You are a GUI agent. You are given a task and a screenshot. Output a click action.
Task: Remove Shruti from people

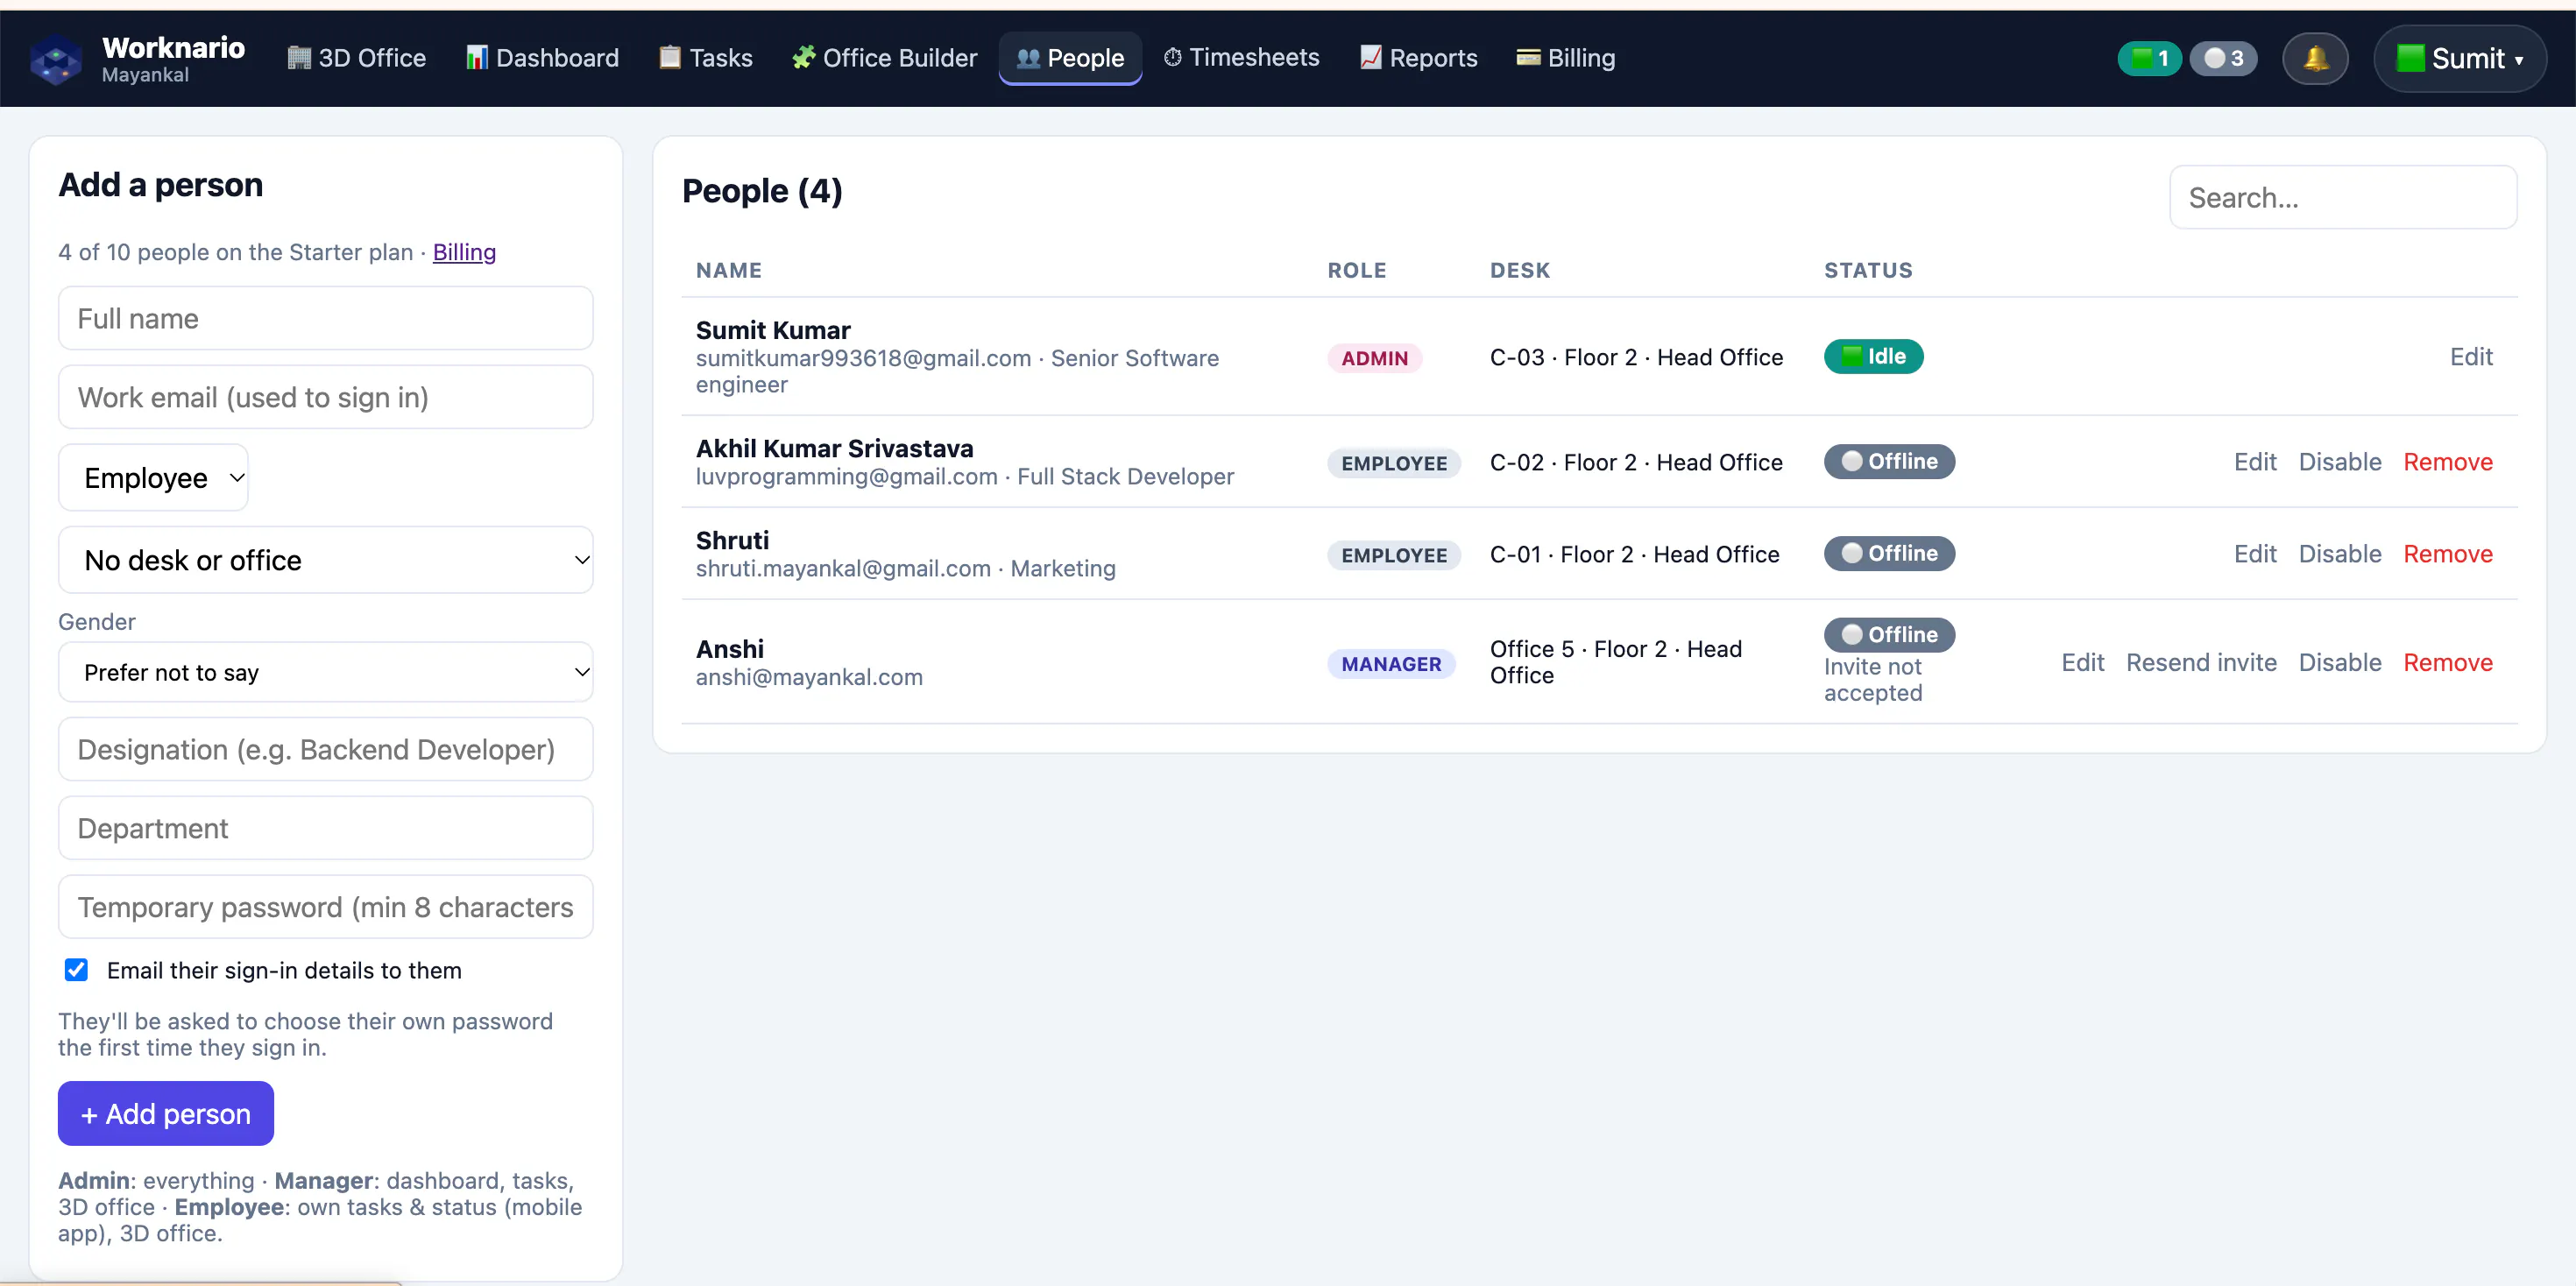click(x=2448, y=554)
